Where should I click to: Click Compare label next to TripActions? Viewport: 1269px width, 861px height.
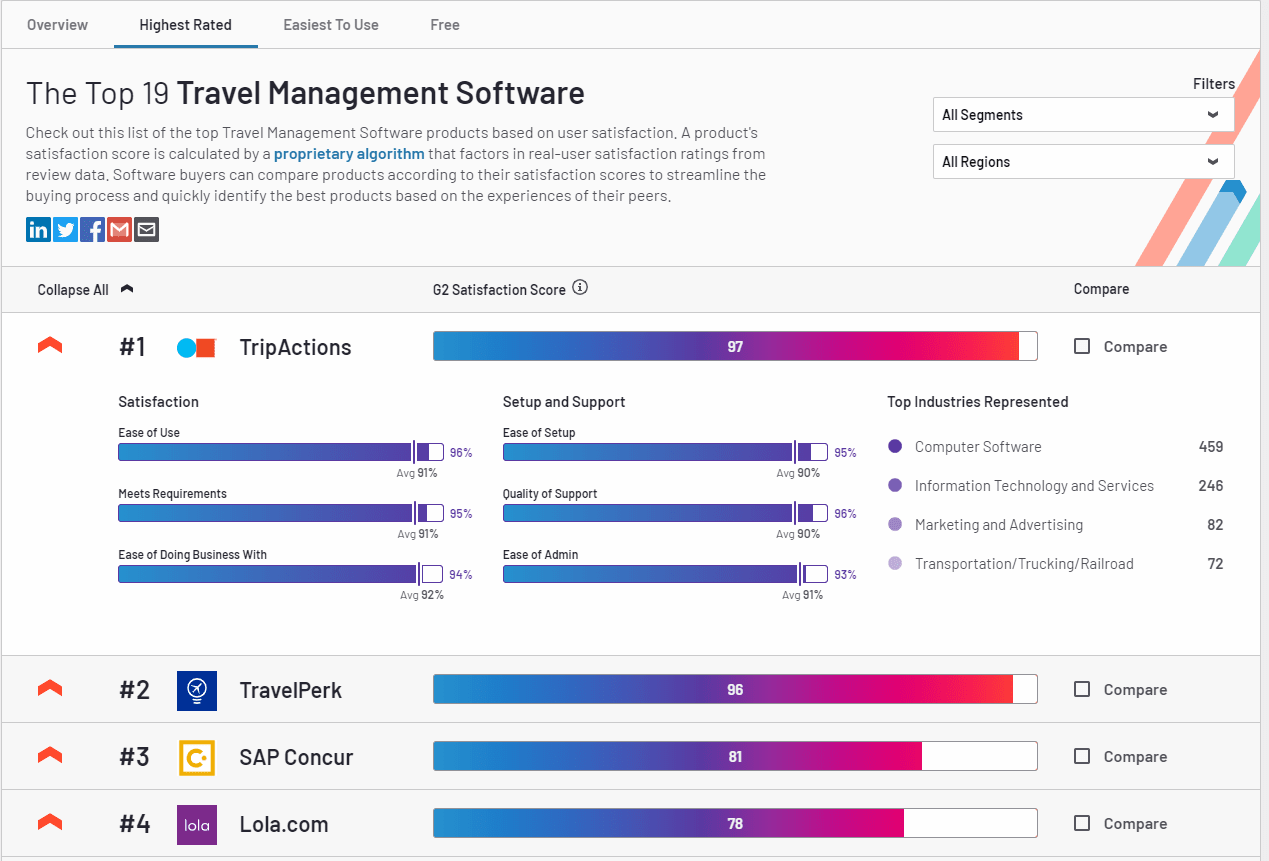coord(1135,347)
